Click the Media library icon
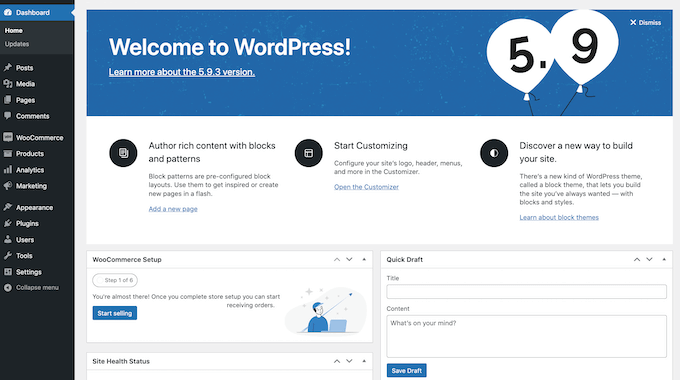680x380 pixels. click(x=7, y=84)
